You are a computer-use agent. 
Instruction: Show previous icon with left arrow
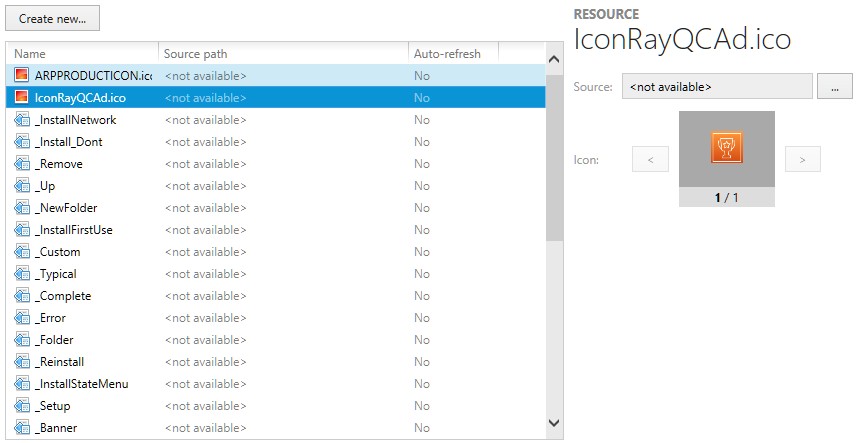pos(650,158)
